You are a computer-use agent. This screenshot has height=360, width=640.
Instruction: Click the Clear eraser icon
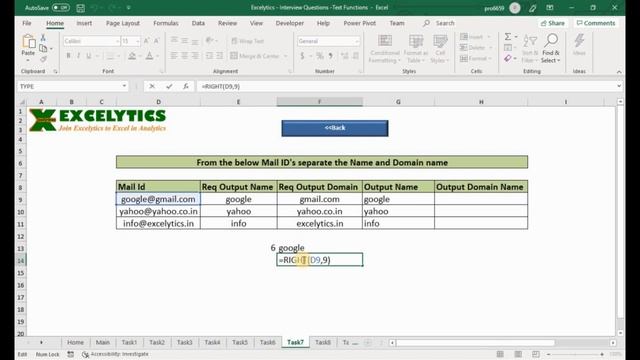[x=508, y=59]
